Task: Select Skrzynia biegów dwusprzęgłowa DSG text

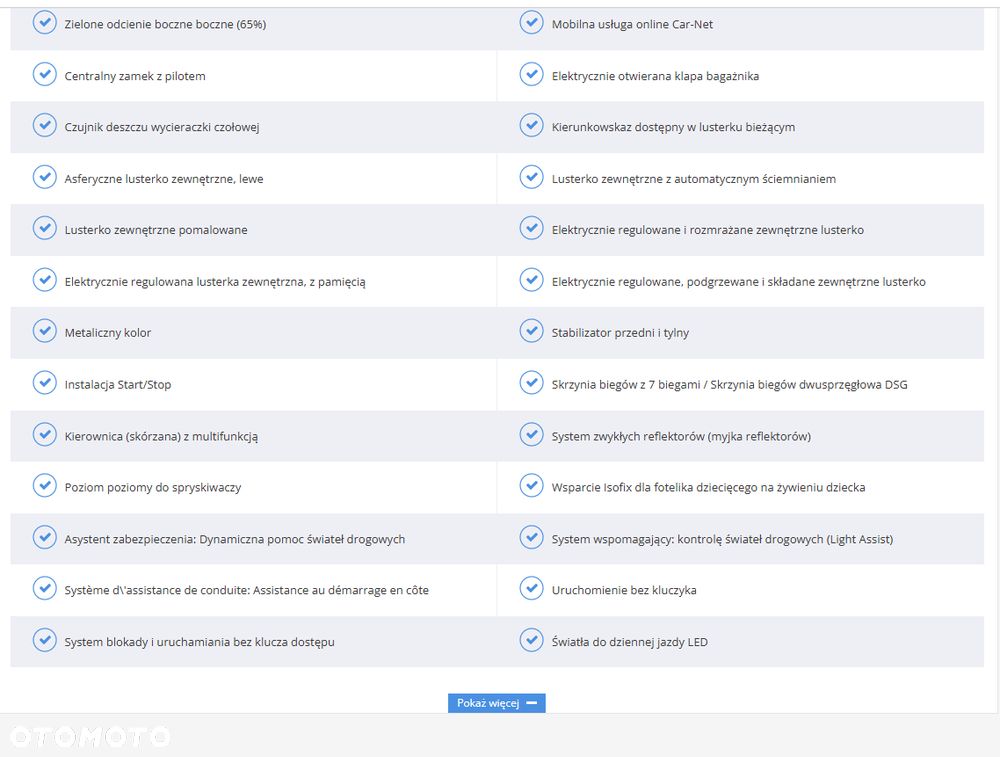Action: 809,385
